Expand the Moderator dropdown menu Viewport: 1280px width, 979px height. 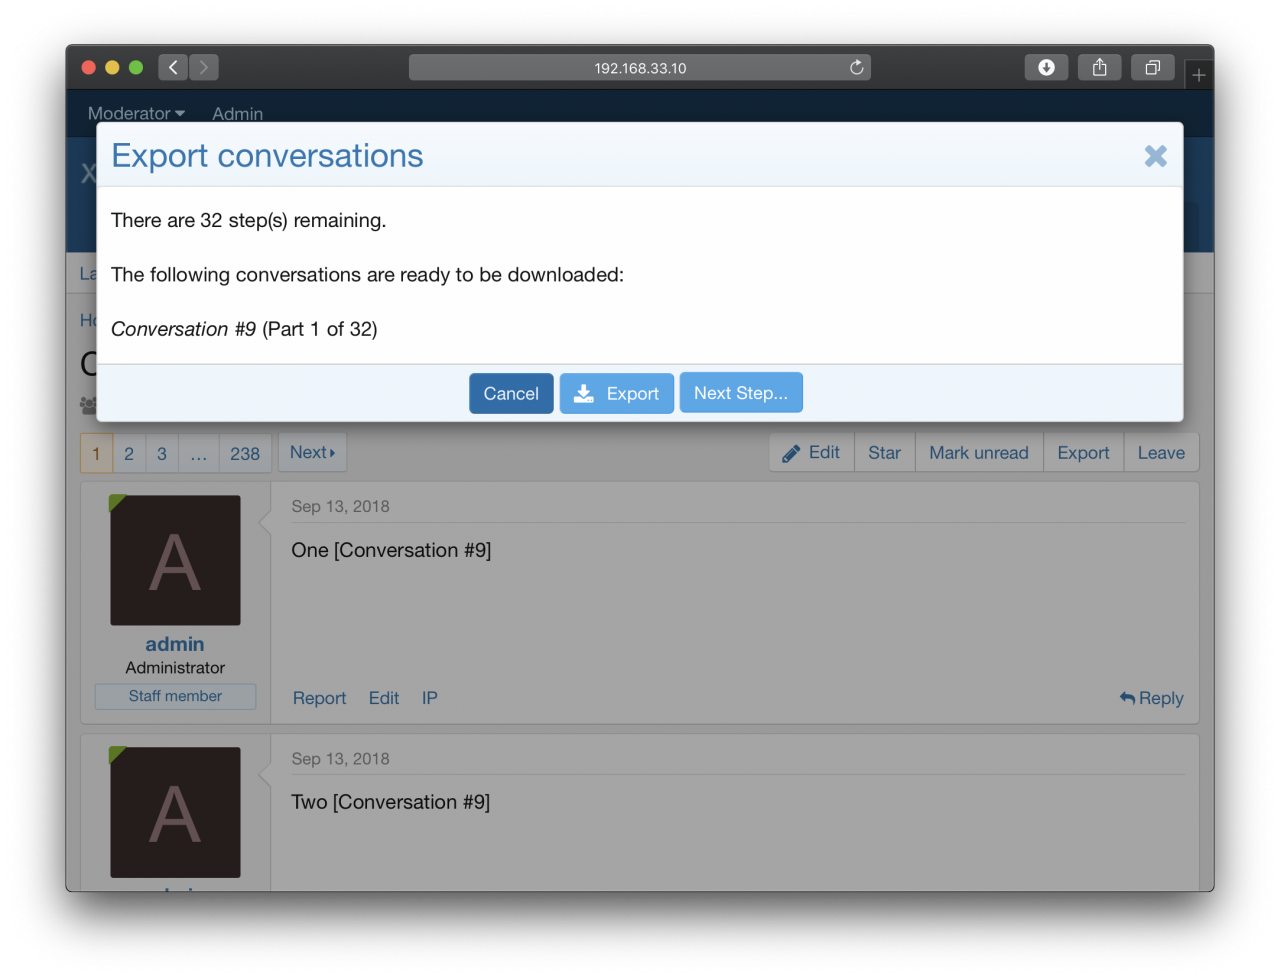tap(136, 114)
